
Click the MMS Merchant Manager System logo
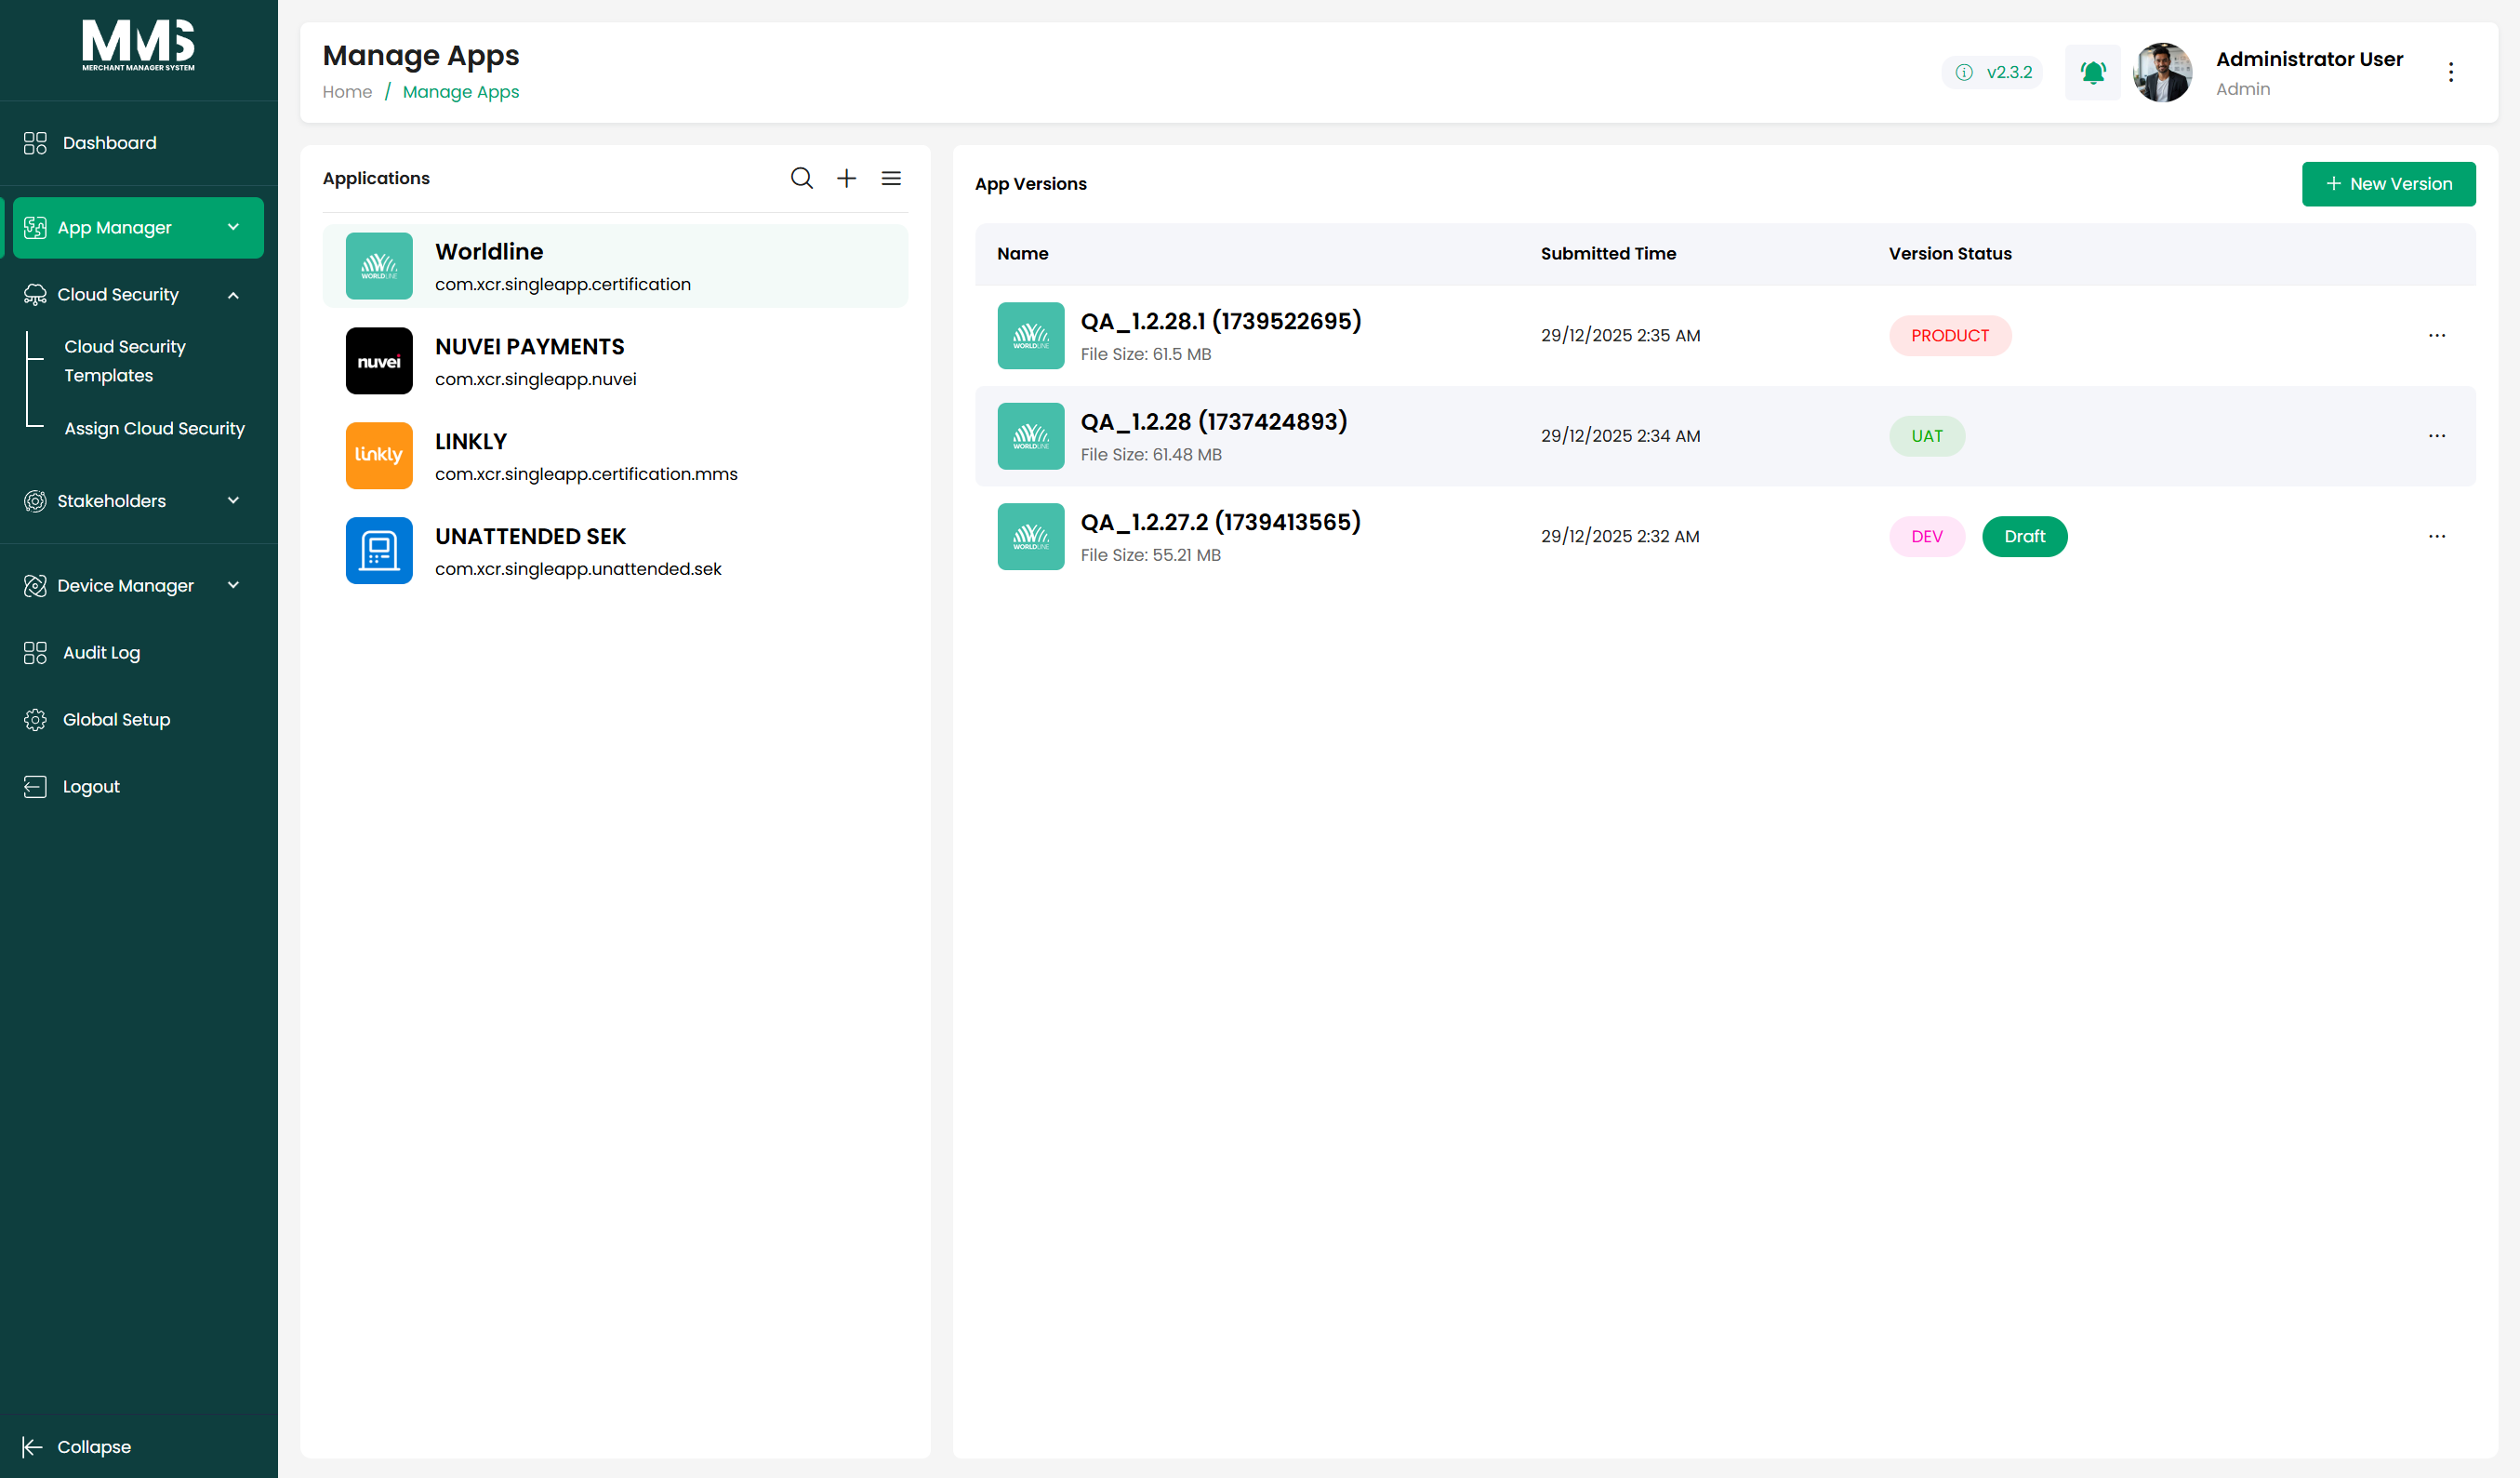pos(138,46)
